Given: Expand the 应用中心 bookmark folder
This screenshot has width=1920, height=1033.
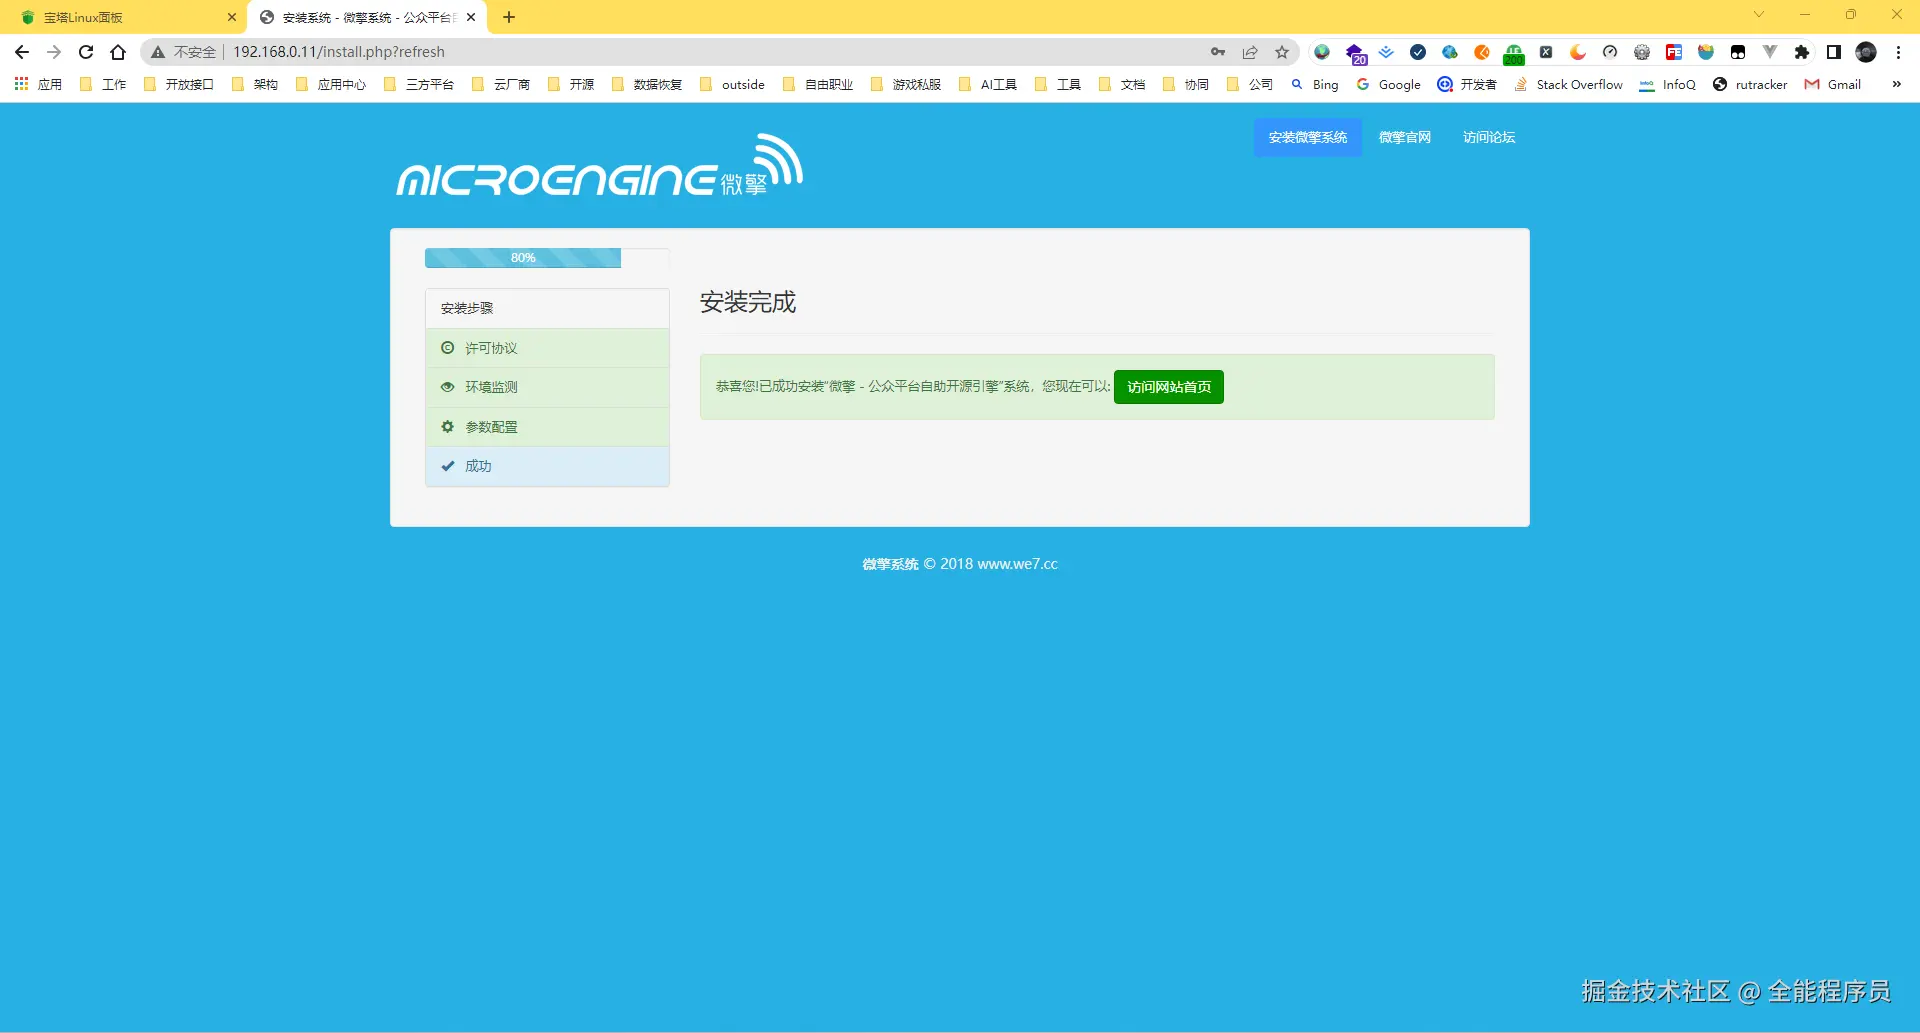Looking at the screenshot, I should tap(330, 85).
